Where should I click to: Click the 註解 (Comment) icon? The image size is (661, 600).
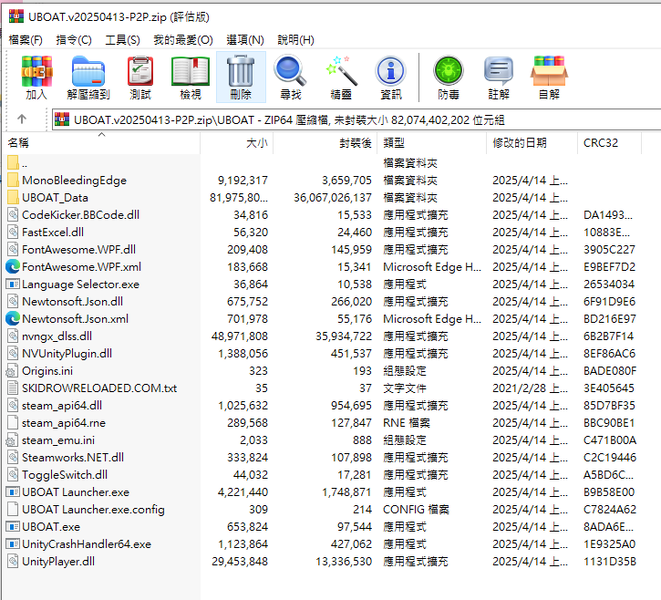(x=499, y=77)
